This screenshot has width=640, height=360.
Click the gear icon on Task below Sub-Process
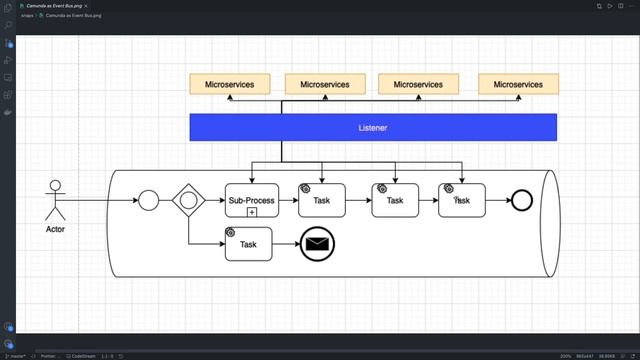coord(230,232)
